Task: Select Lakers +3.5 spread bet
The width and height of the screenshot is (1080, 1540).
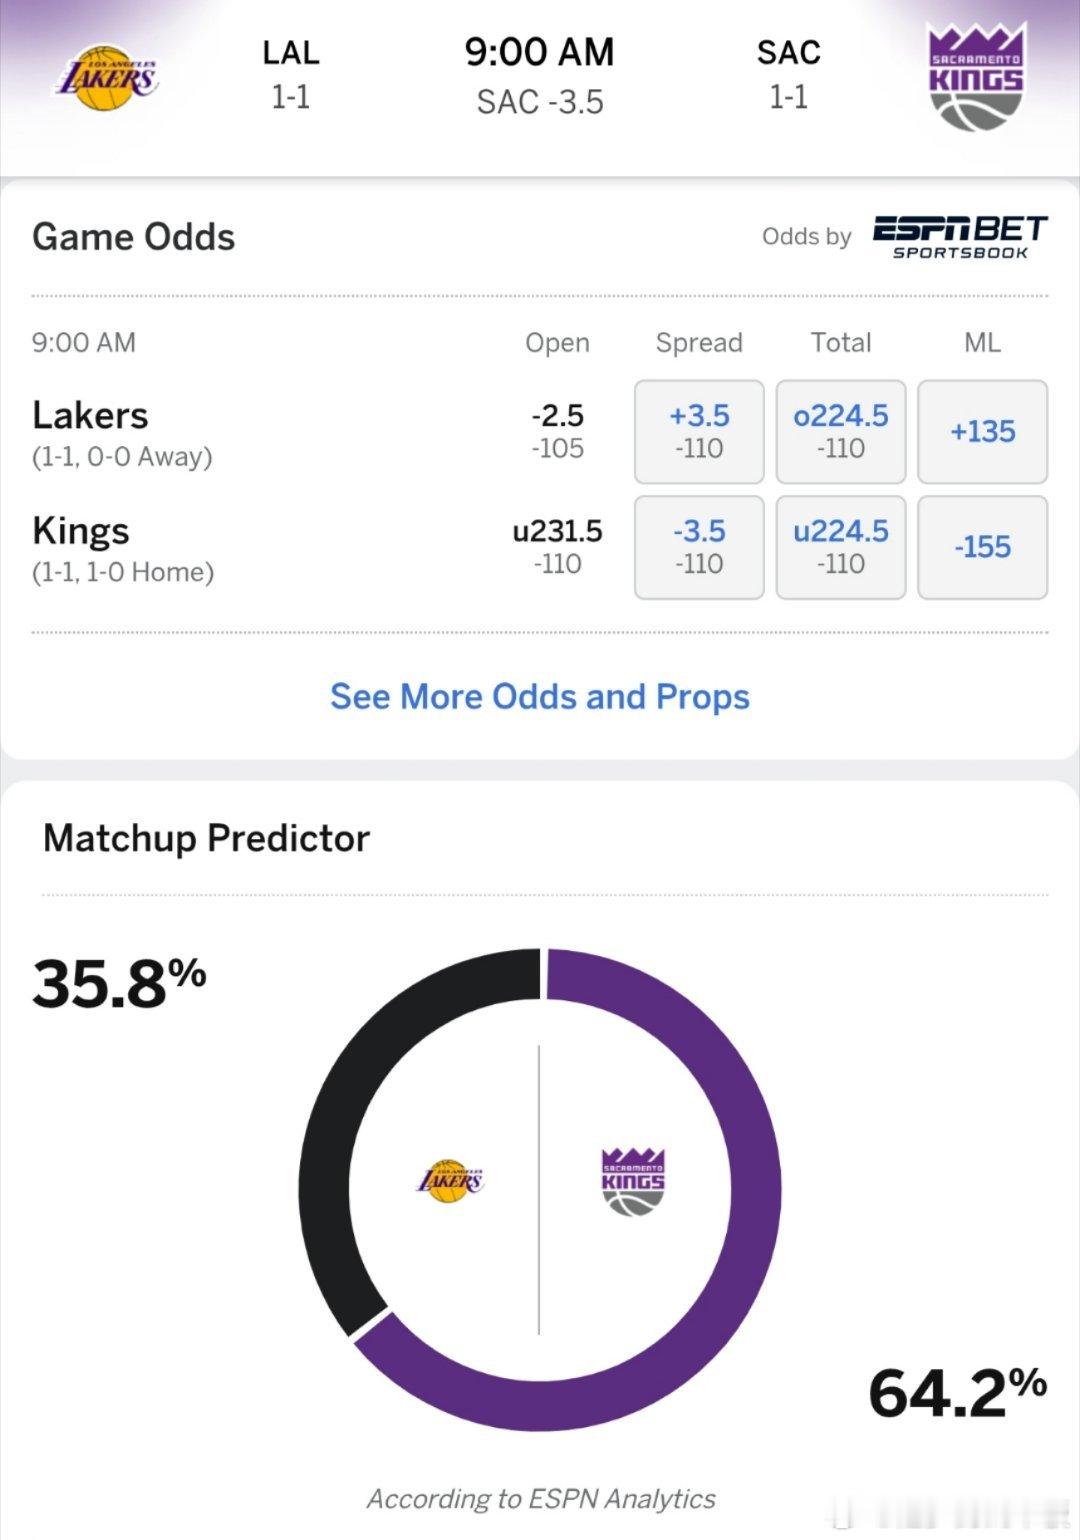Action: [x=699, y=431]
